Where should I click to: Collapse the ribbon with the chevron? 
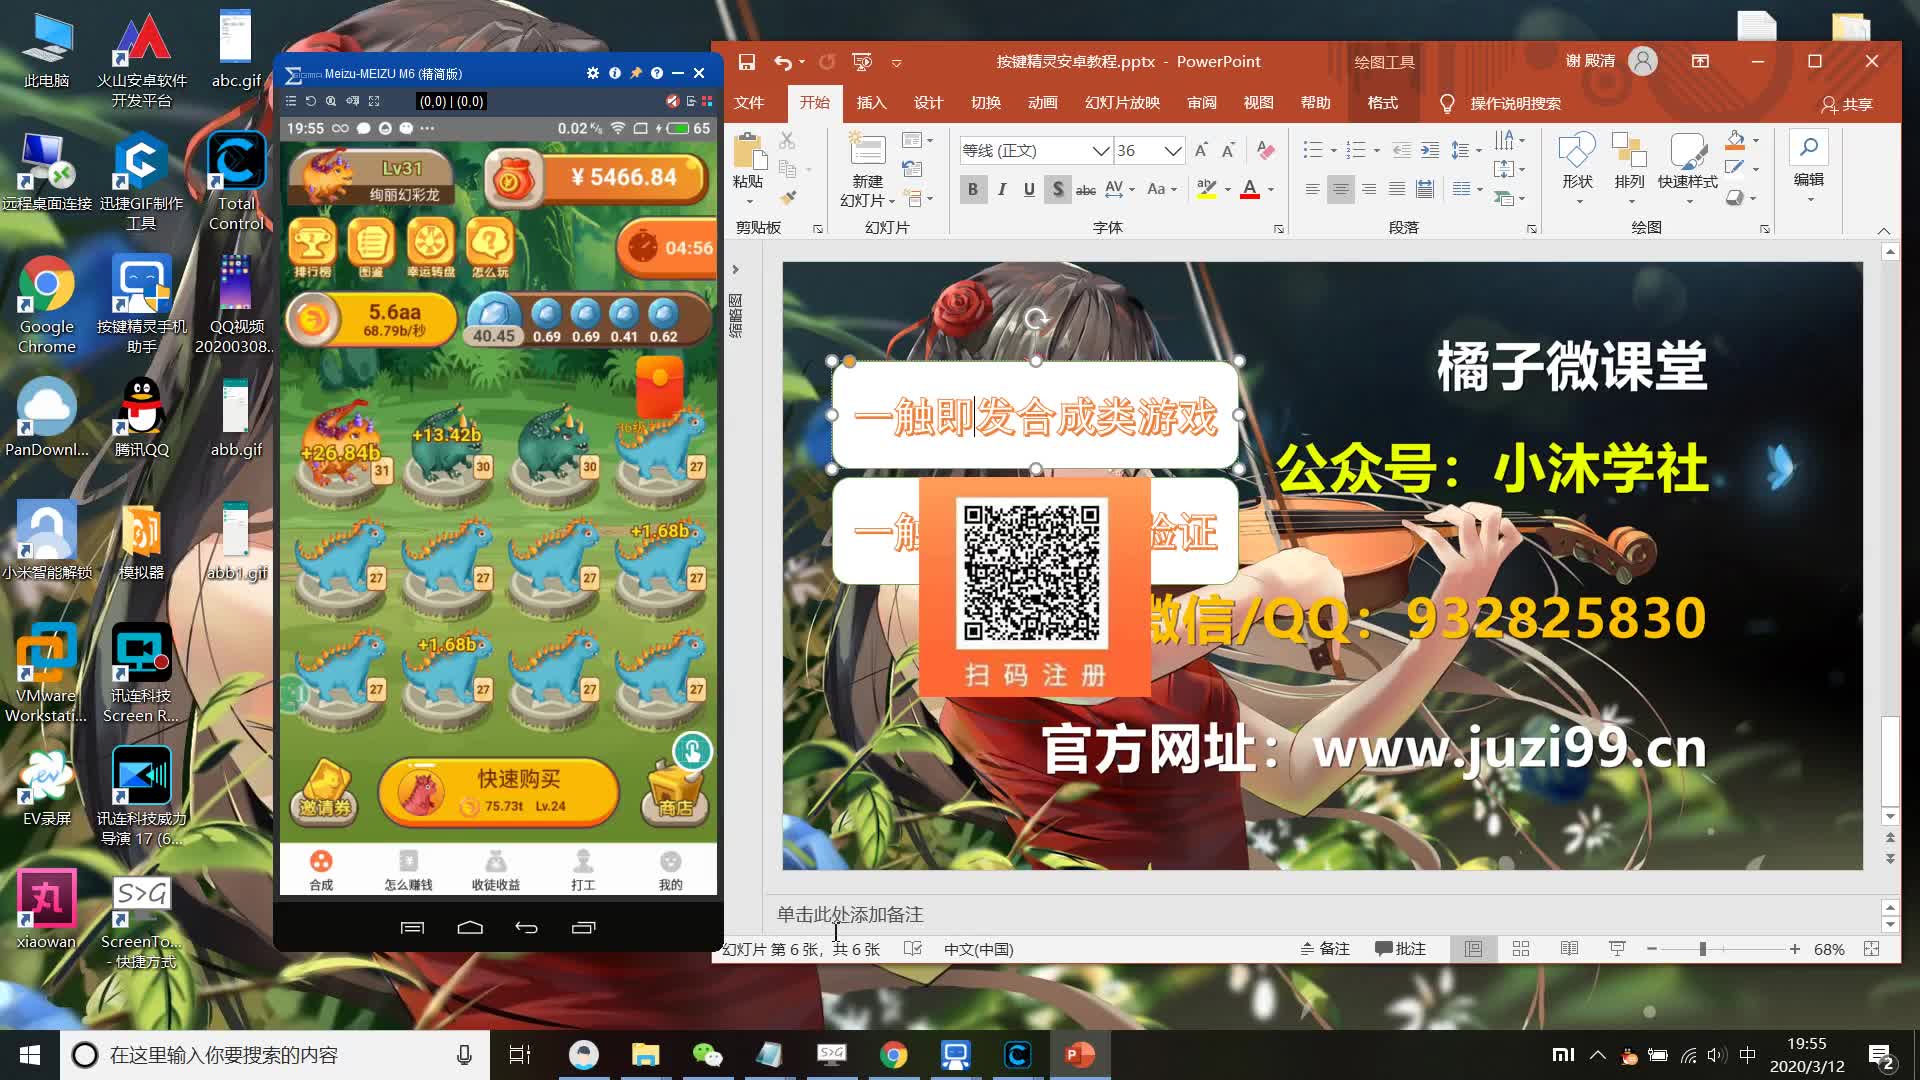[x=1884, y=231]
